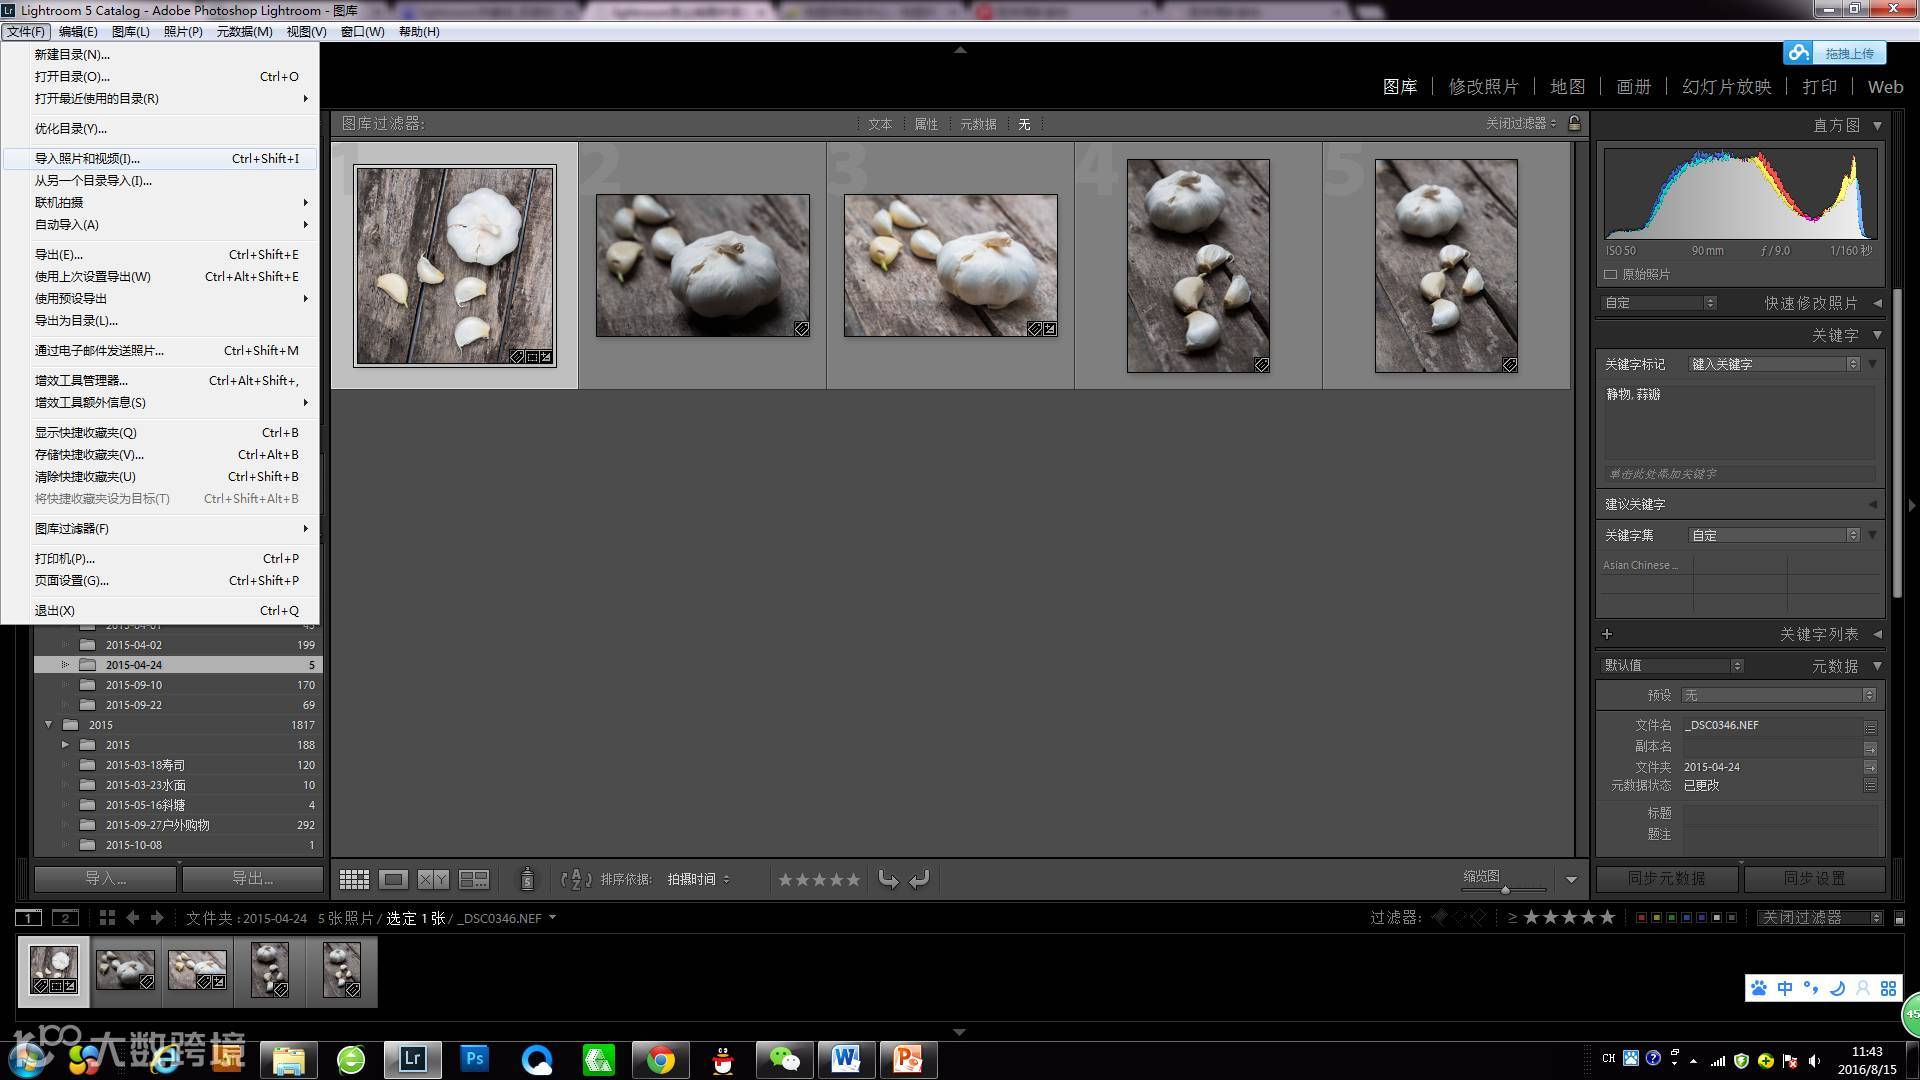
Task: Toggle the filter on/off switch
Action: point(1899,917)
